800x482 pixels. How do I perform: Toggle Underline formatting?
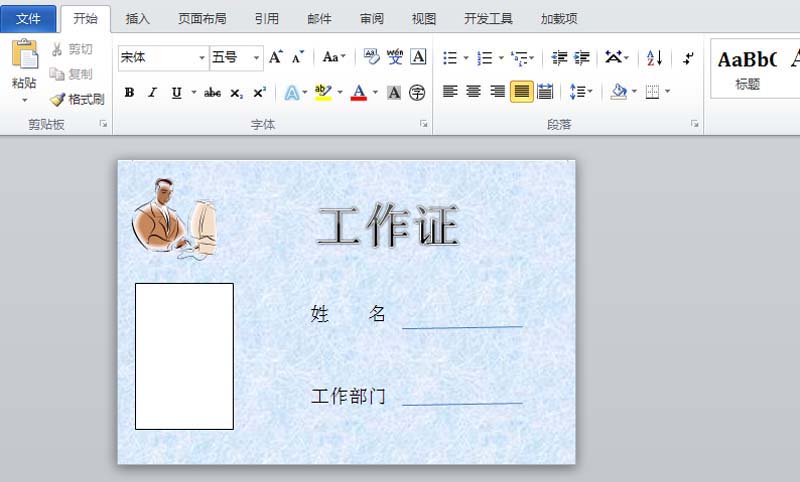tap(177, 93)
